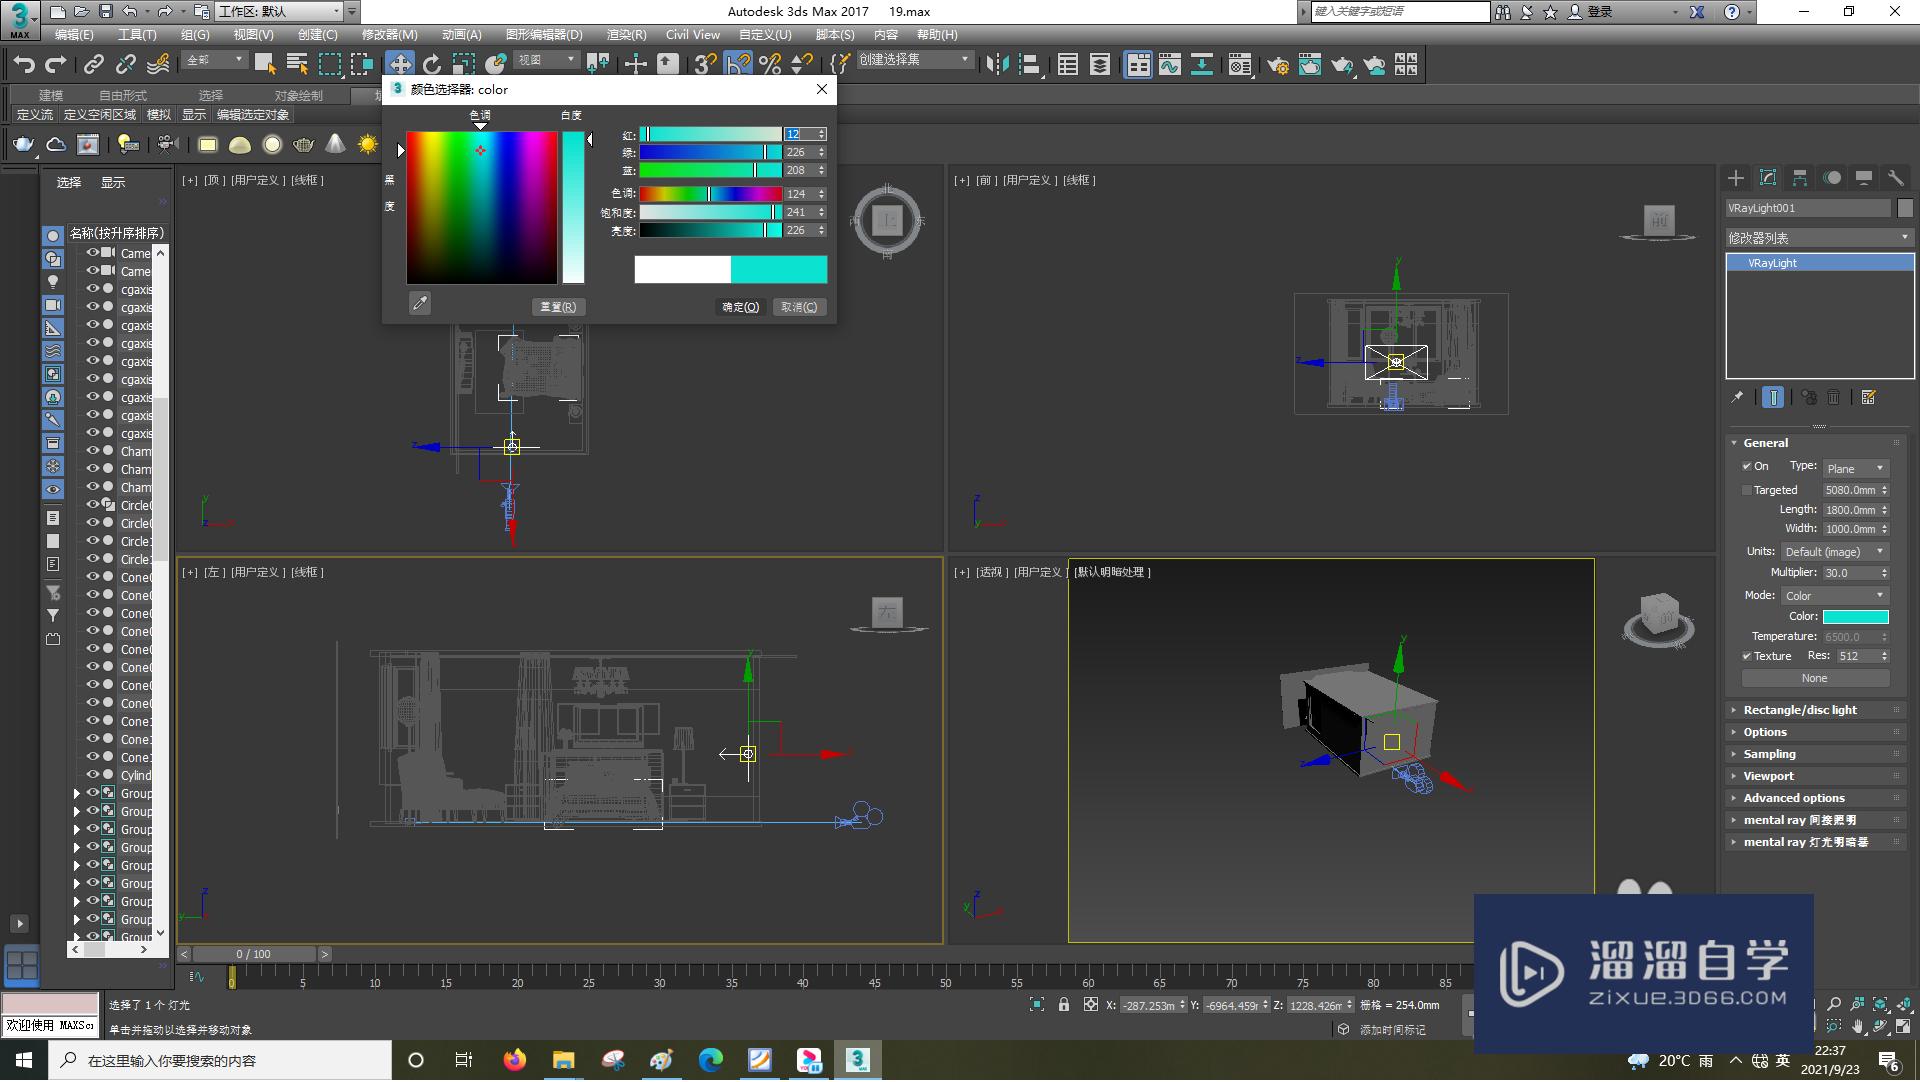Click the Undo arrow in main toolbar

tap(23, 65)
